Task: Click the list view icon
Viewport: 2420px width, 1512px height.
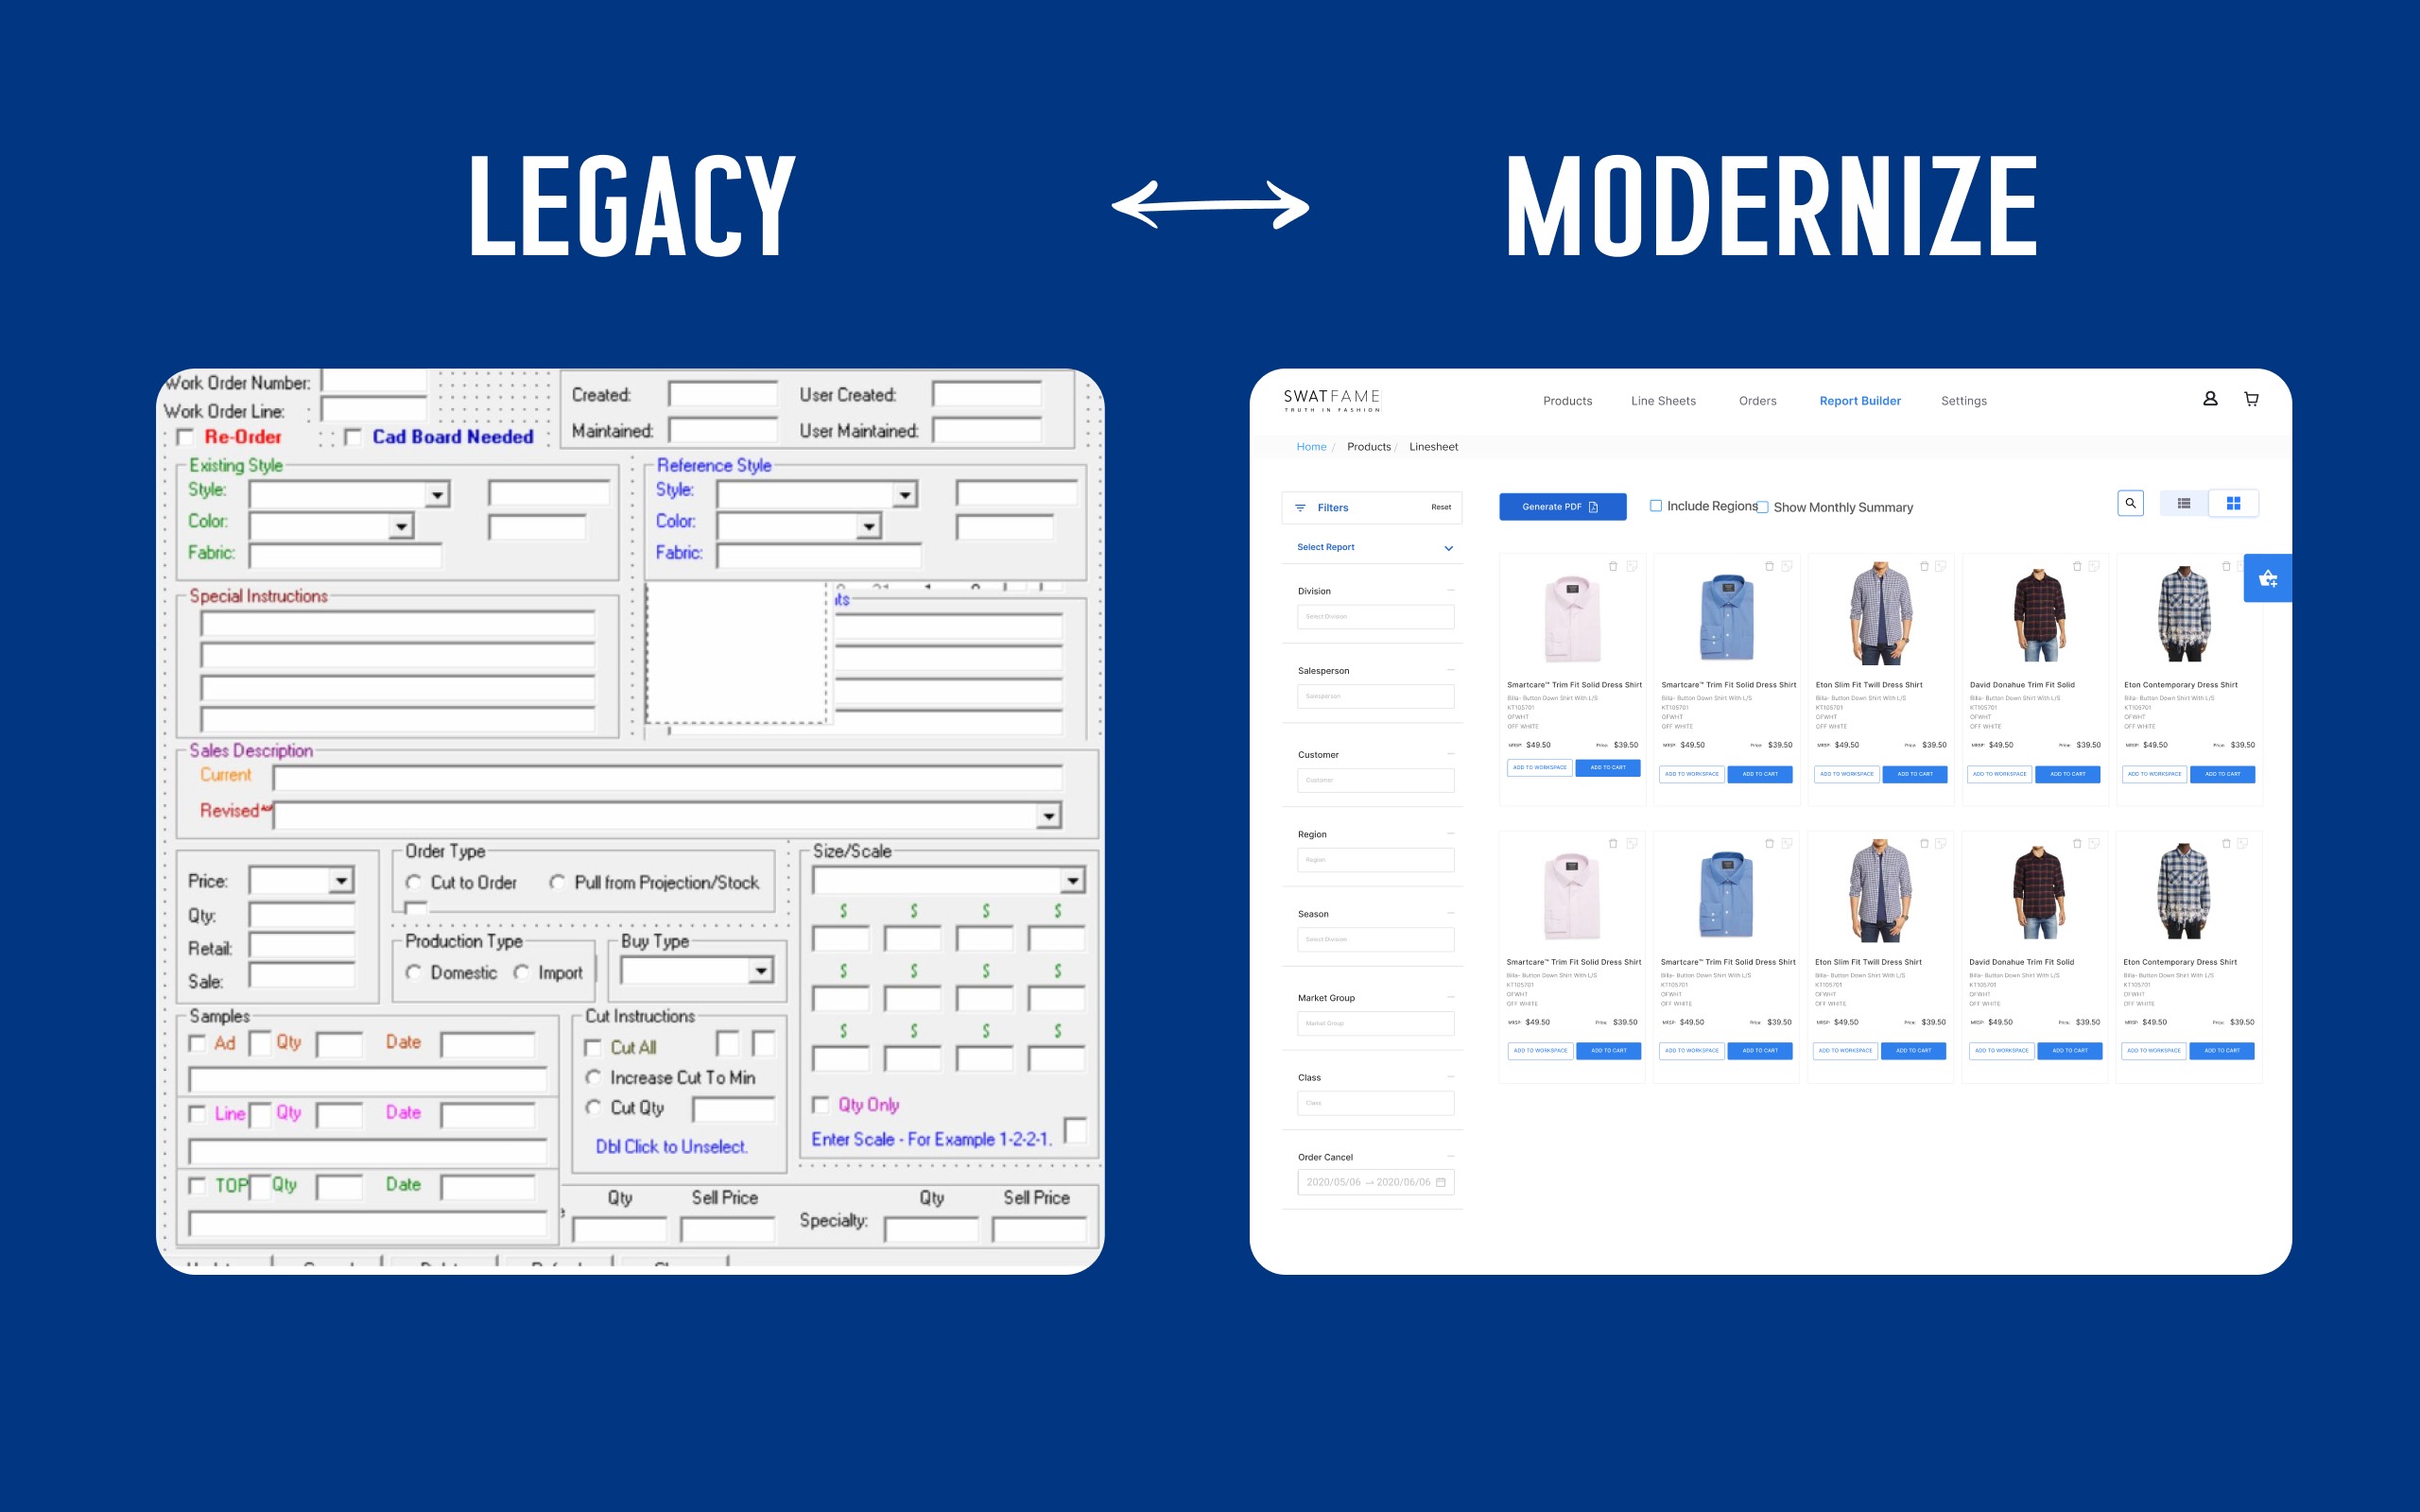Action: point(2183,507)
